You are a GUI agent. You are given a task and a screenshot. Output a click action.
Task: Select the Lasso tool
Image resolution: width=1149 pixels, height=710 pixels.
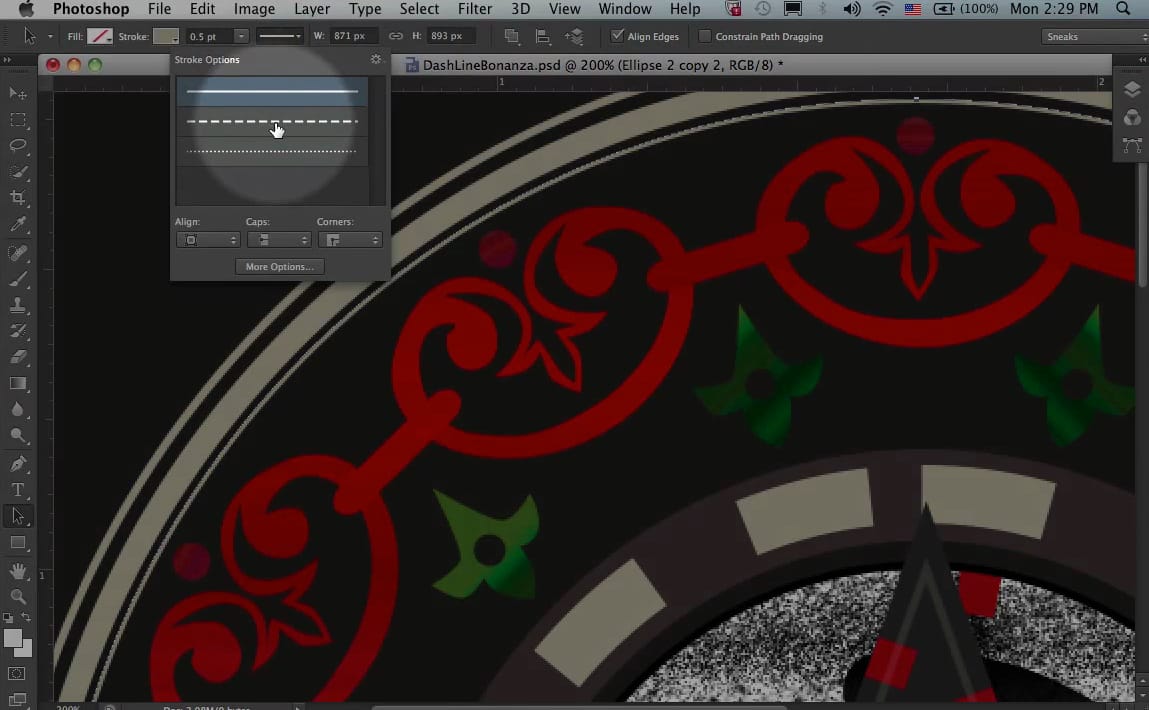pyautogui.click(x=18, y=145)
